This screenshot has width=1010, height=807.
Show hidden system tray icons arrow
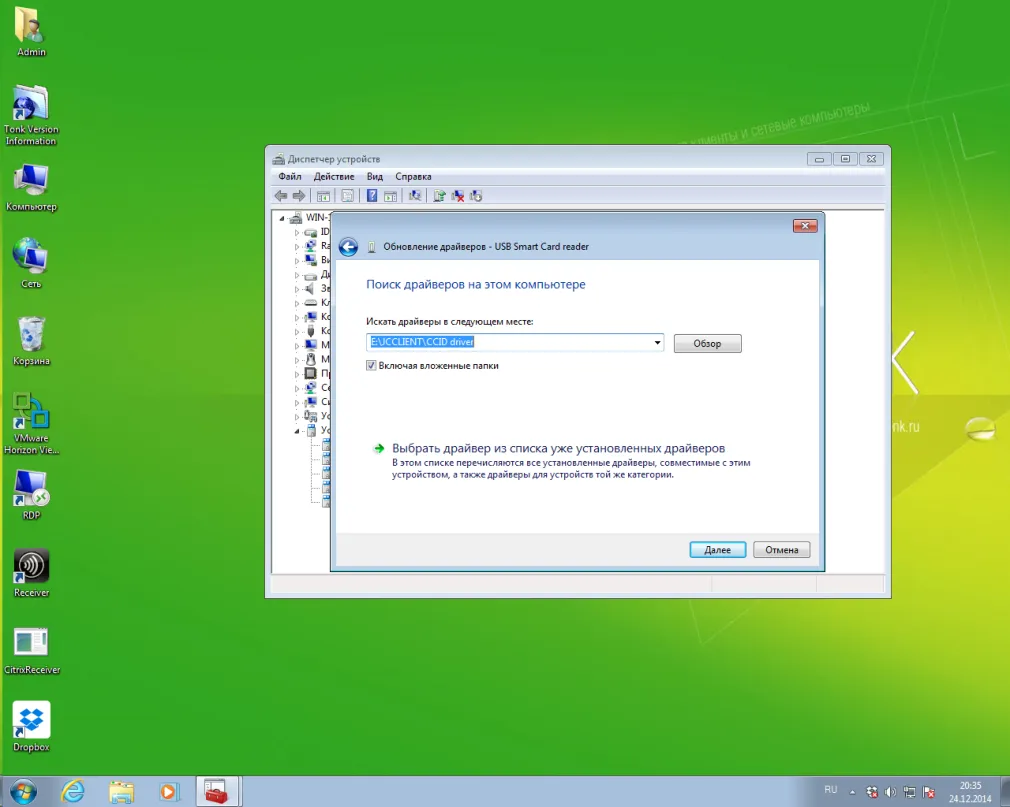(x=852, y=792)
